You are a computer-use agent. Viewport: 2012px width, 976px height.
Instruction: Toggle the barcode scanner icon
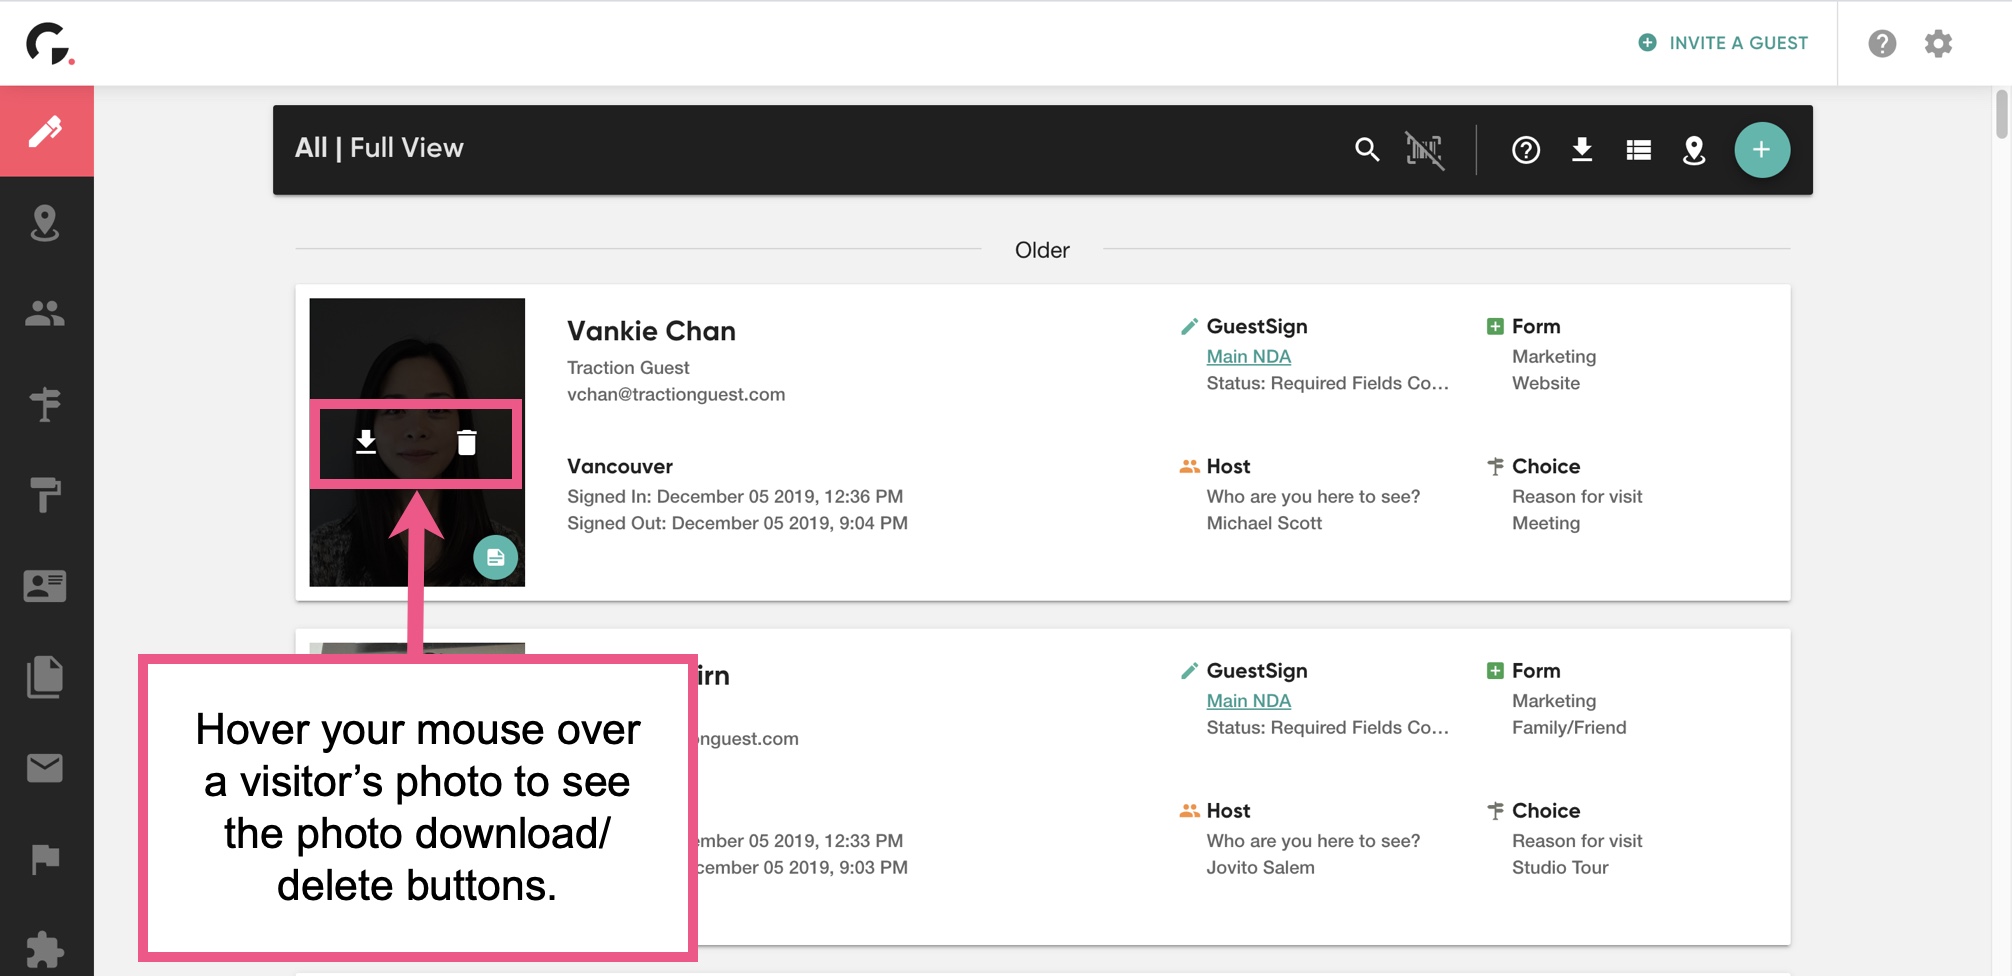click(1424, 150)
